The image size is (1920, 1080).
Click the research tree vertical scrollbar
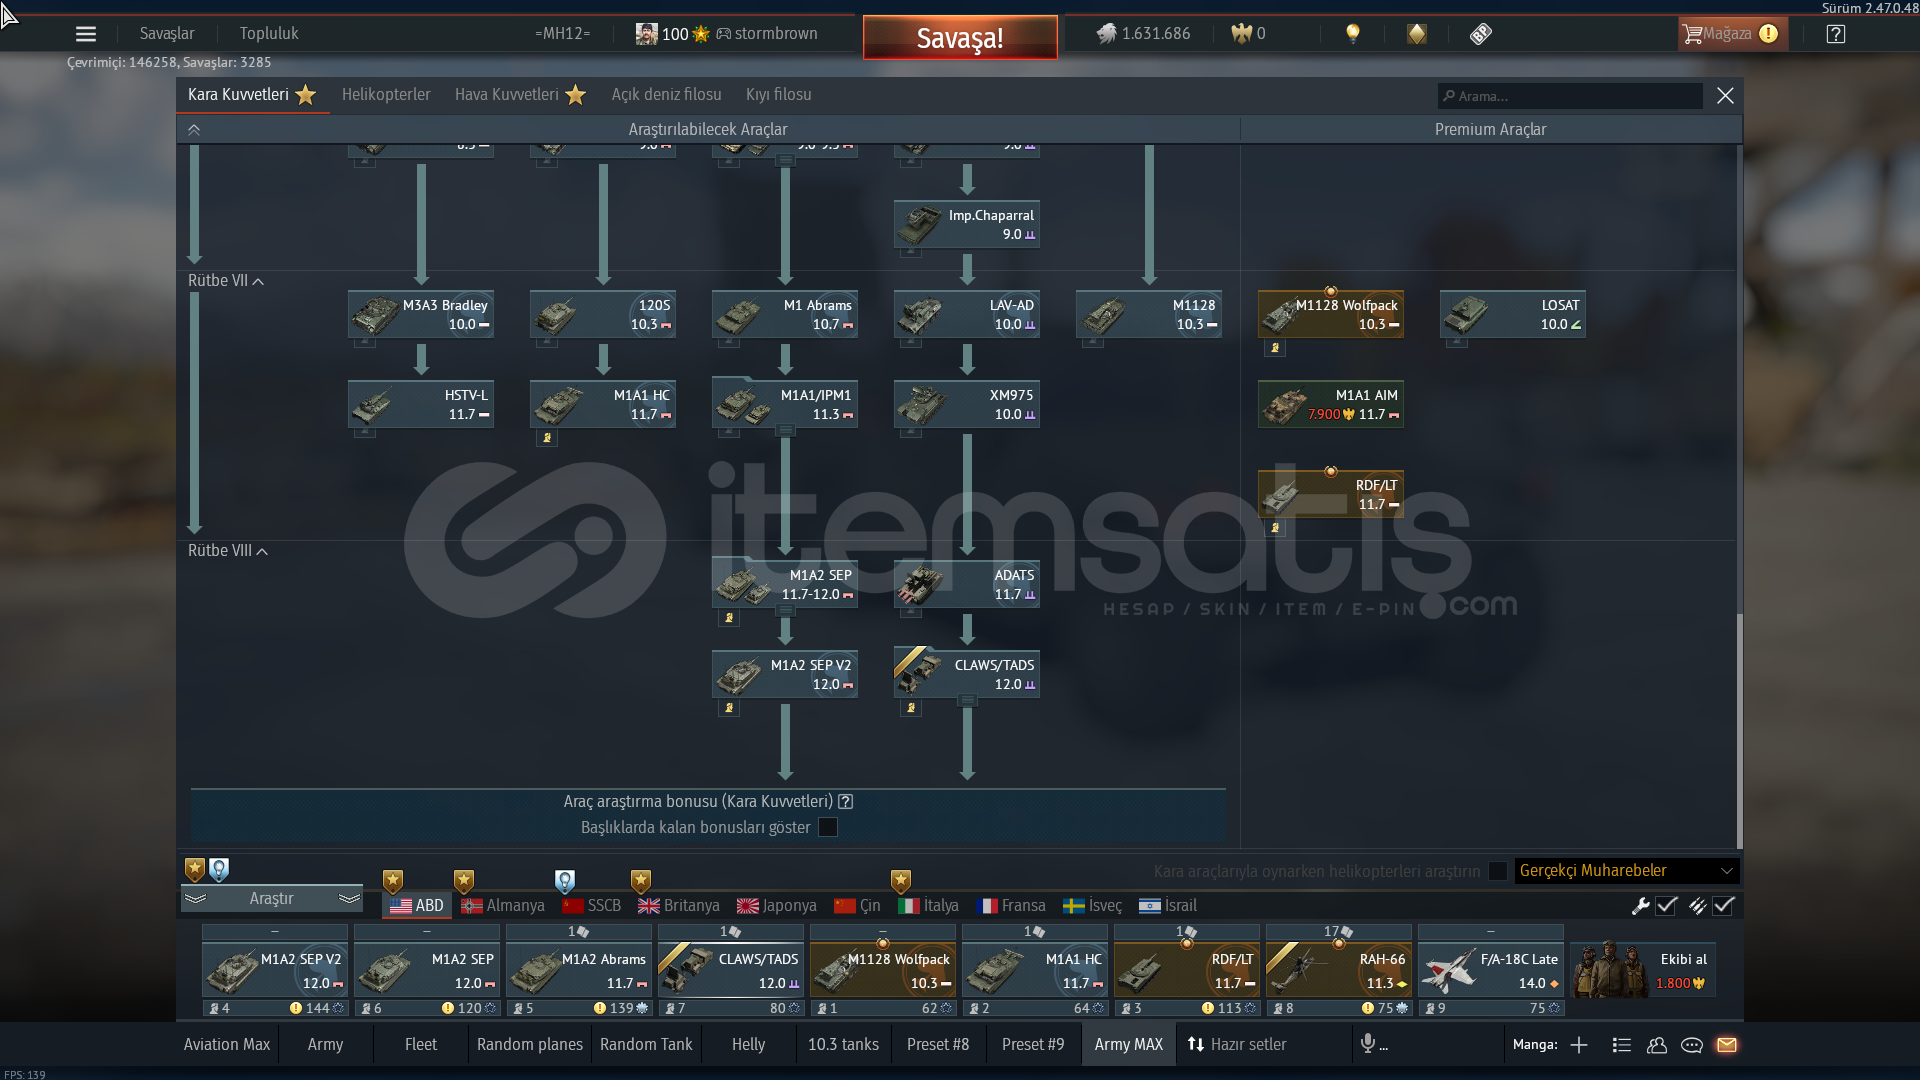click(1739, 730)
